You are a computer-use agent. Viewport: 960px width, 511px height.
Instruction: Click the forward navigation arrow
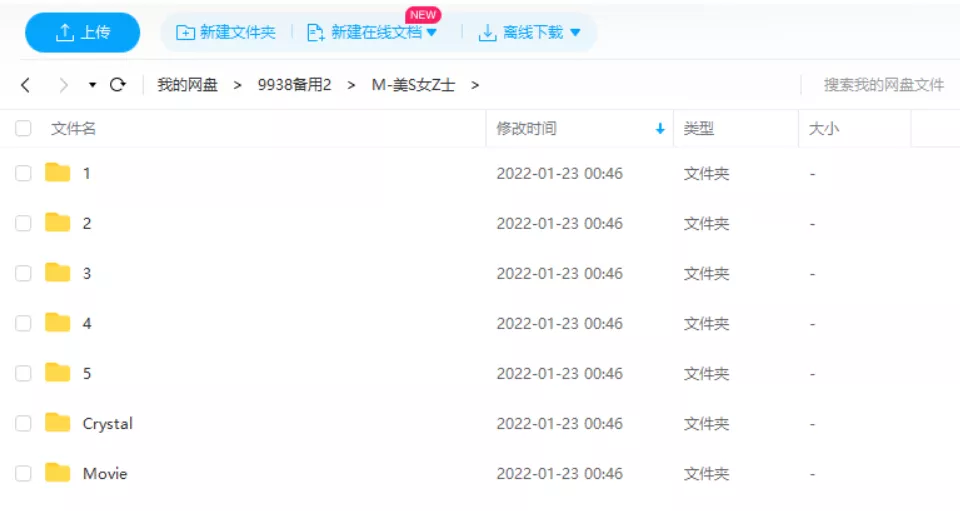click(64, 85)
